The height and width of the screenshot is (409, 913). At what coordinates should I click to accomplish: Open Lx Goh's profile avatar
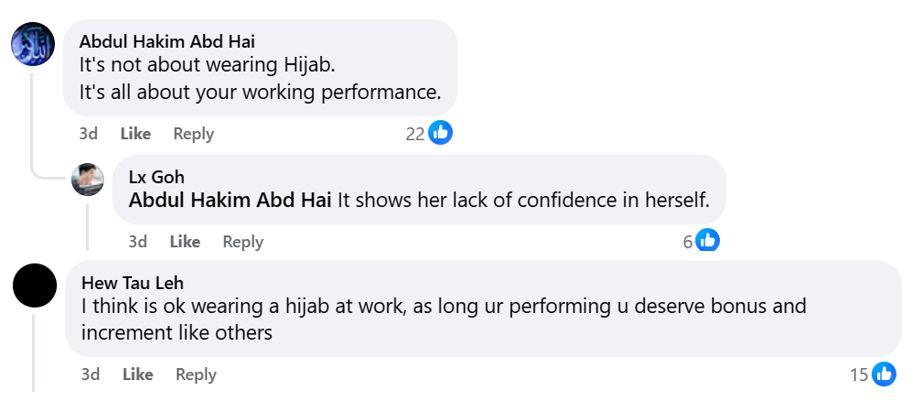pos(88,180)
